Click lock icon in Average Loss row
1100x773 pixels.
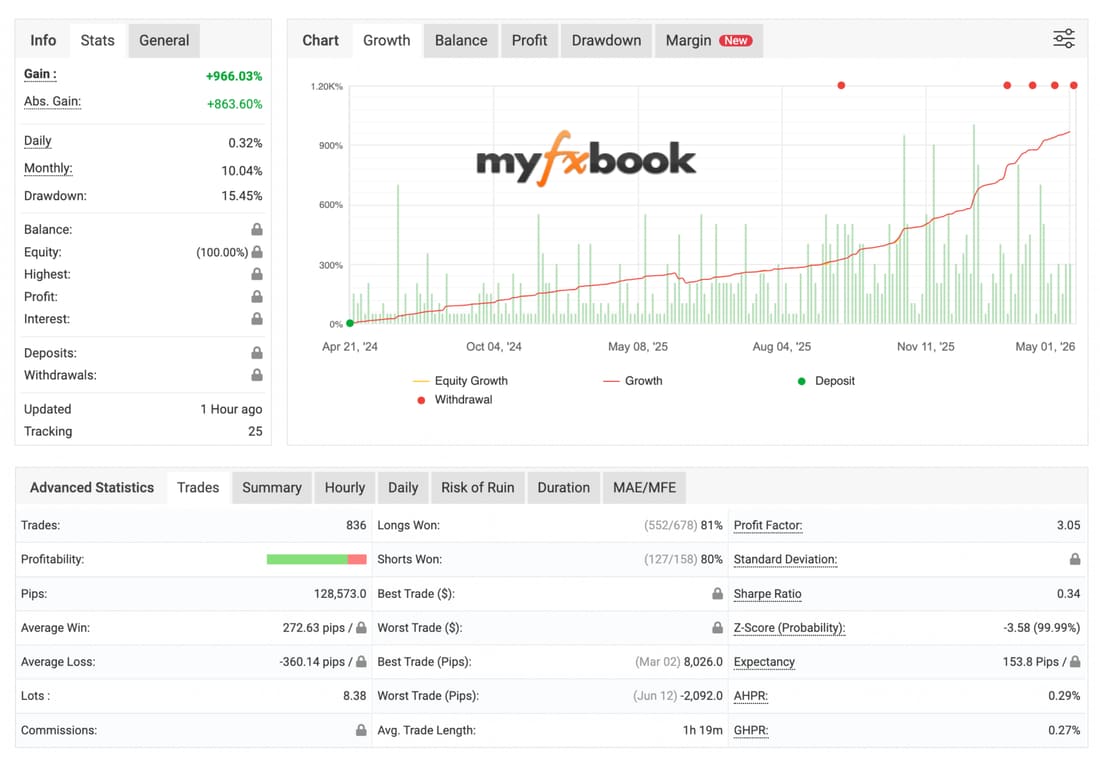click(361, 661)
